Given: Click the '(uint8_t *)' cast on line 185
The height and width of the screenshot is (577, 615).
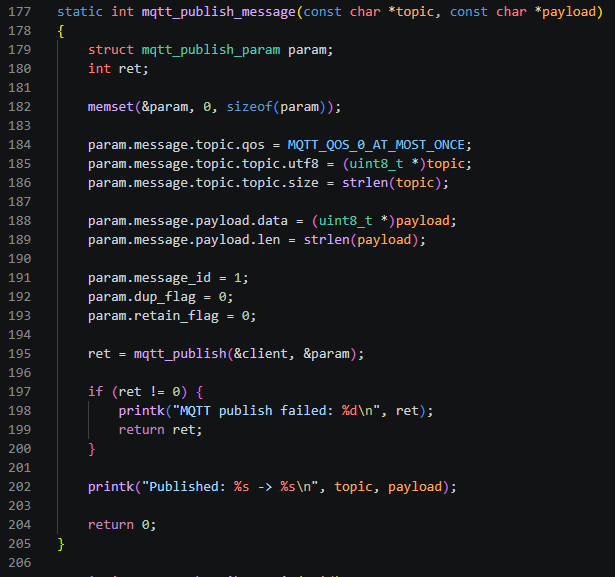Looking at the screenshot, I should pyautogui.click(x=384, y=164).
